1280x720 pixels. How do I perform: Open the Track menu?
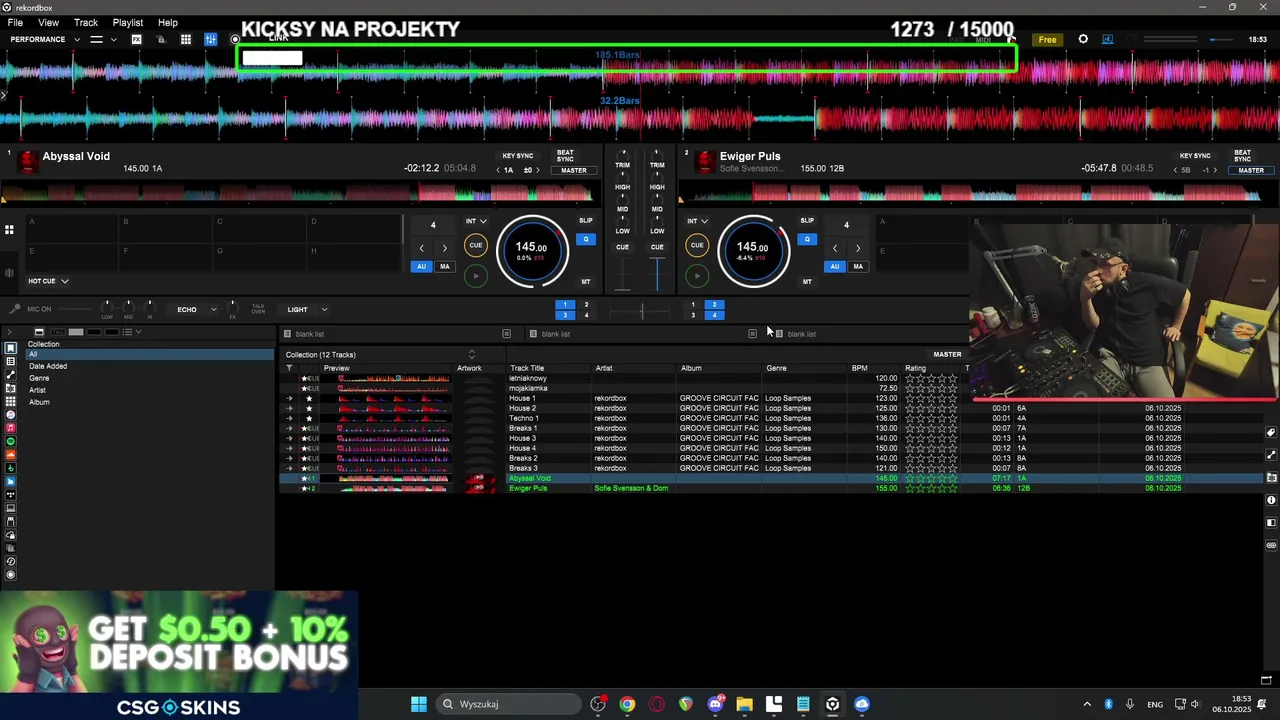pos(86,22)
